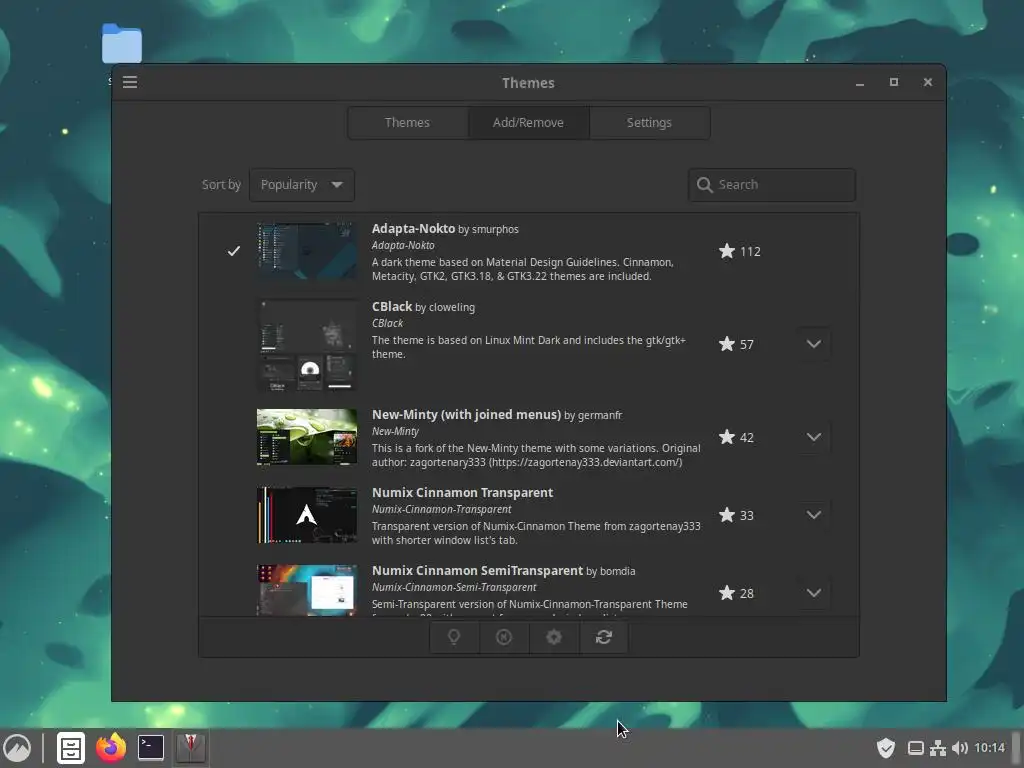Click the shield update icon in tray

click(886, 748)
